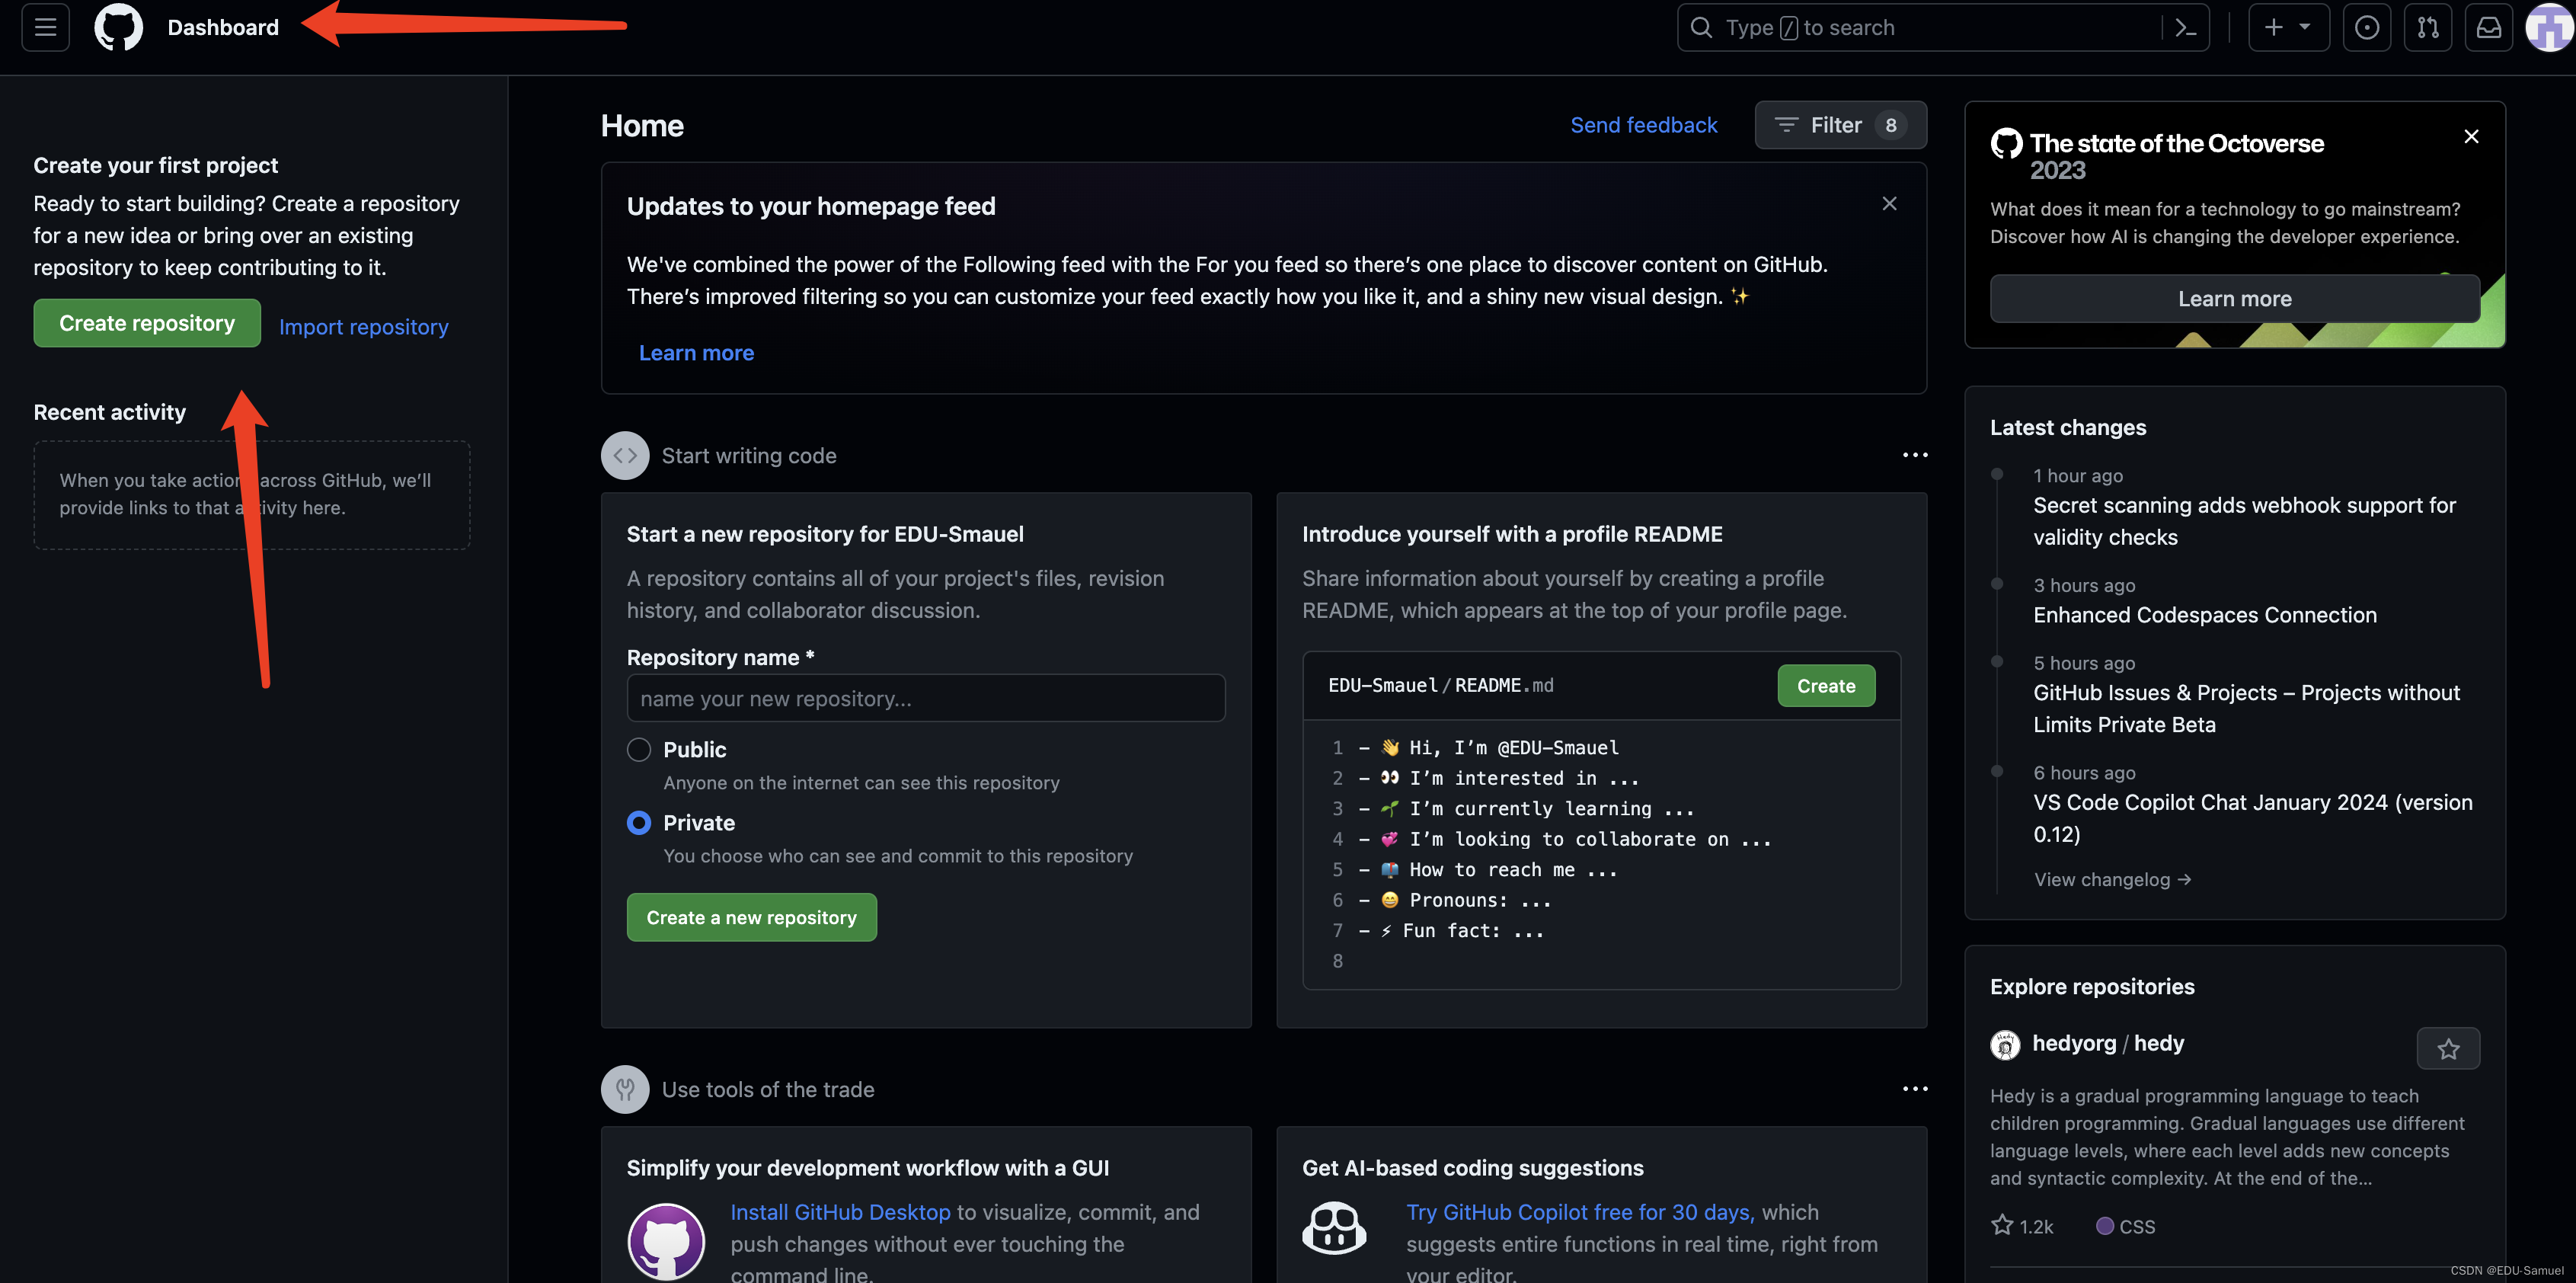
Task: Click the GitHub Octocat logo
Action: [x=119, y=27]
